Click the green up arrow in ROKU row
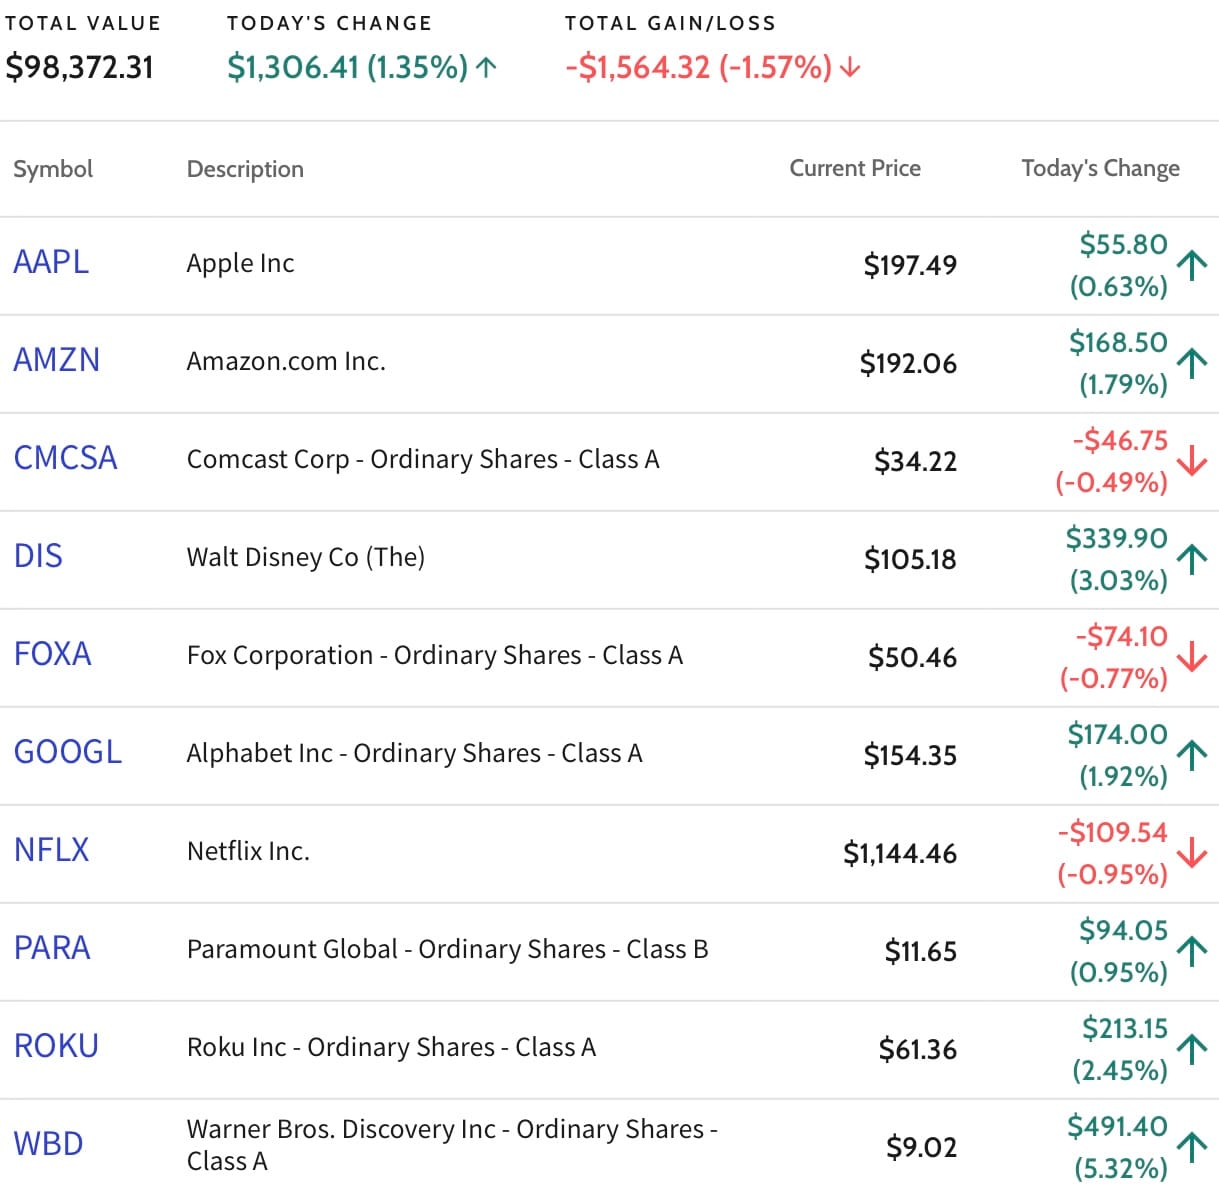The height and width of the screenshot is (1196, 1219). click(x=1191, y=1049)
